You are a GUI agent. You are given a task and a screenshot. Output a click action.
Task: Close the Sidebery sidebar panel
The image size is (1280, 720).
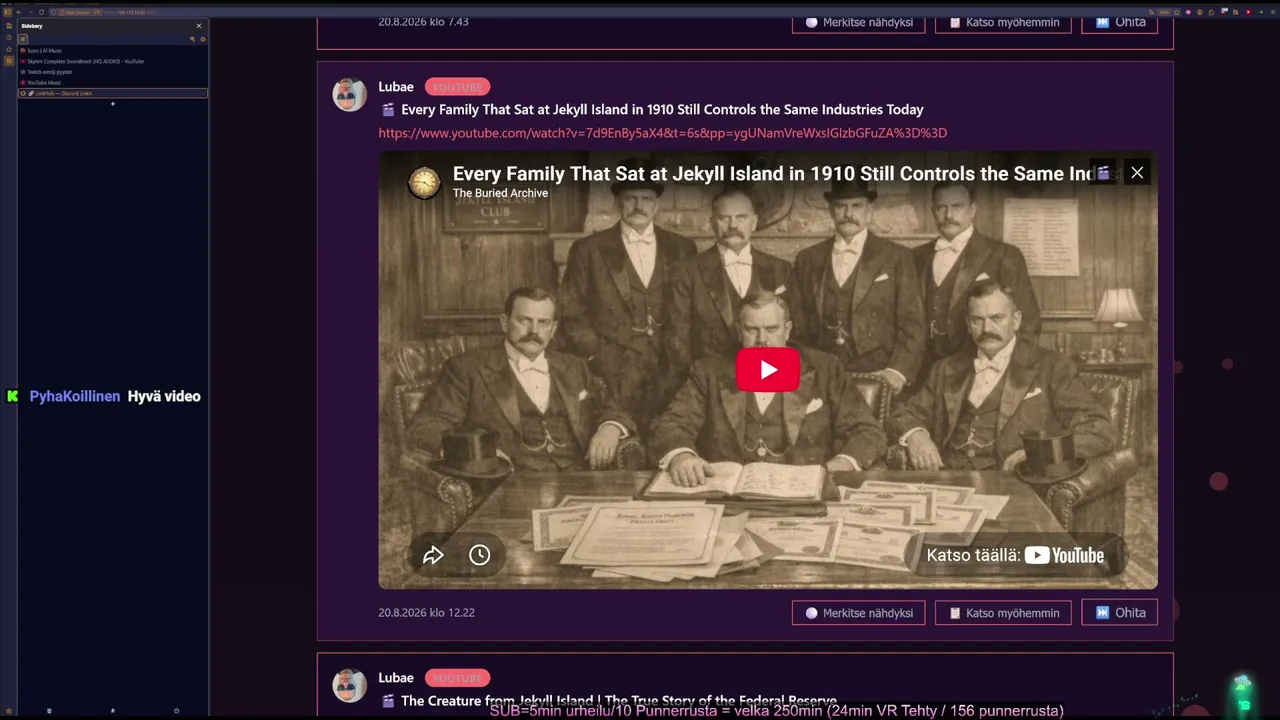click(x=199, y=26)
